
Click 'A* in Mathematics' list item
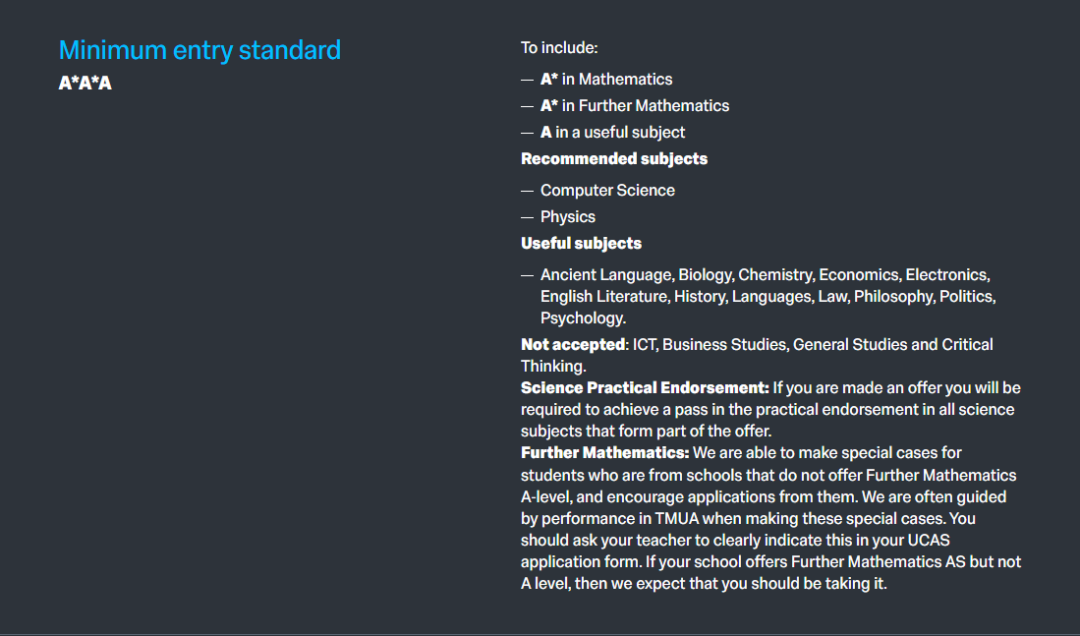[606, 79]
